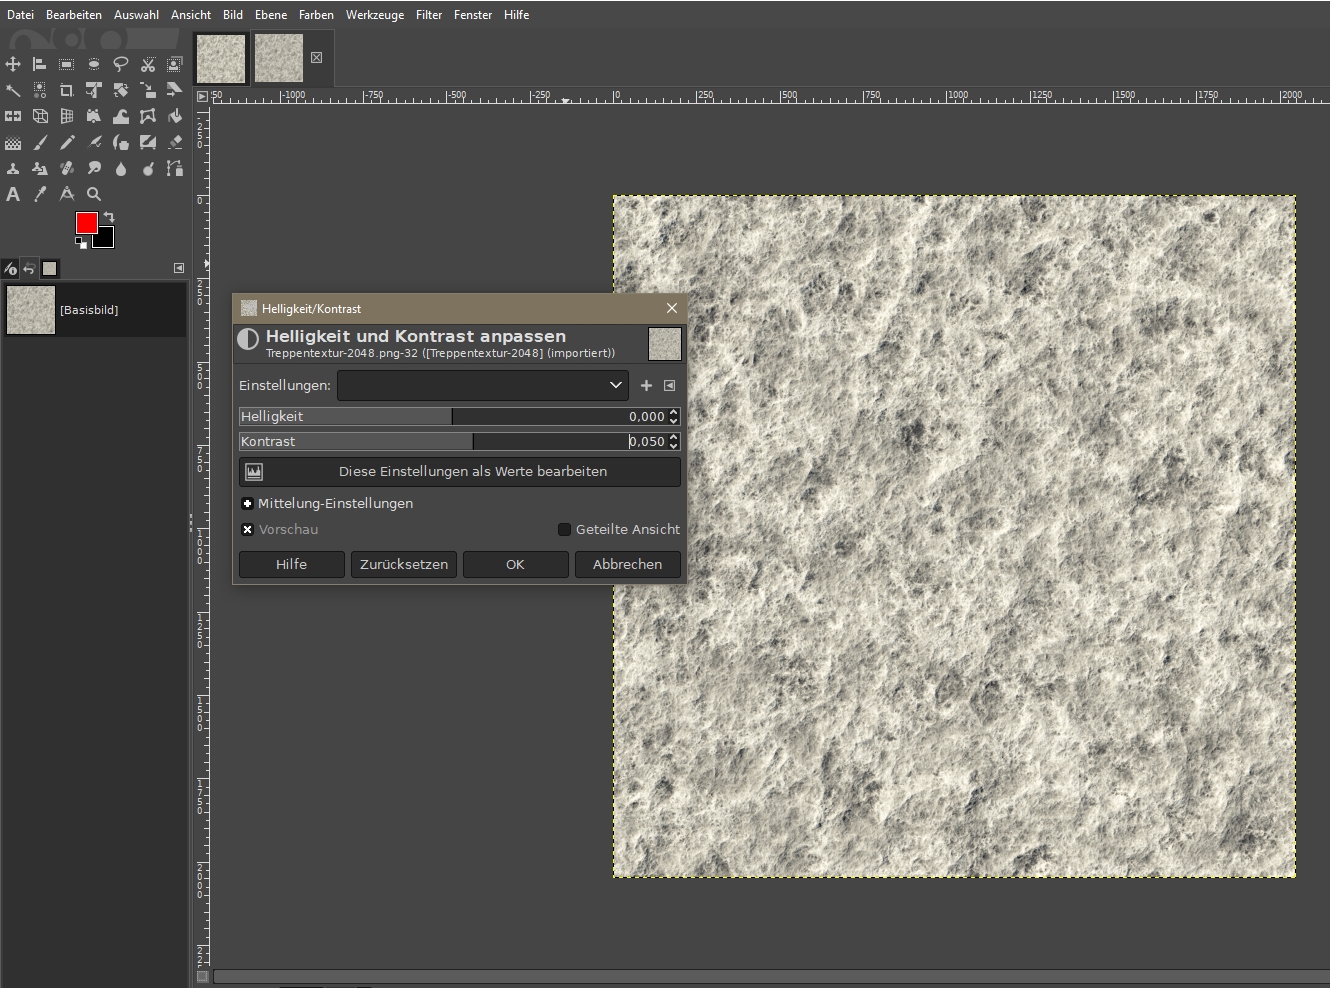The image size is (1330, 988).
Task: Reset colors to default black and white
Action: click(x=81, y=242)
